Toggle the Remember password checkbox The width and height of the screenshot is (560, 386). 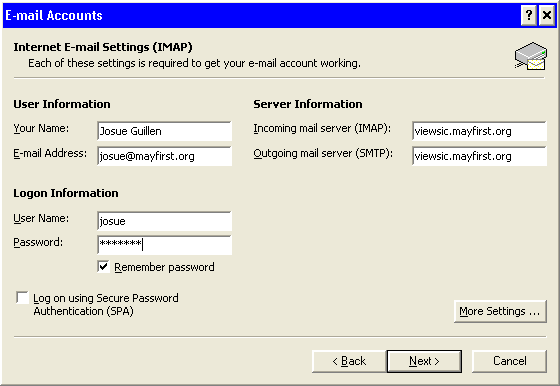(x=103, y=267)
